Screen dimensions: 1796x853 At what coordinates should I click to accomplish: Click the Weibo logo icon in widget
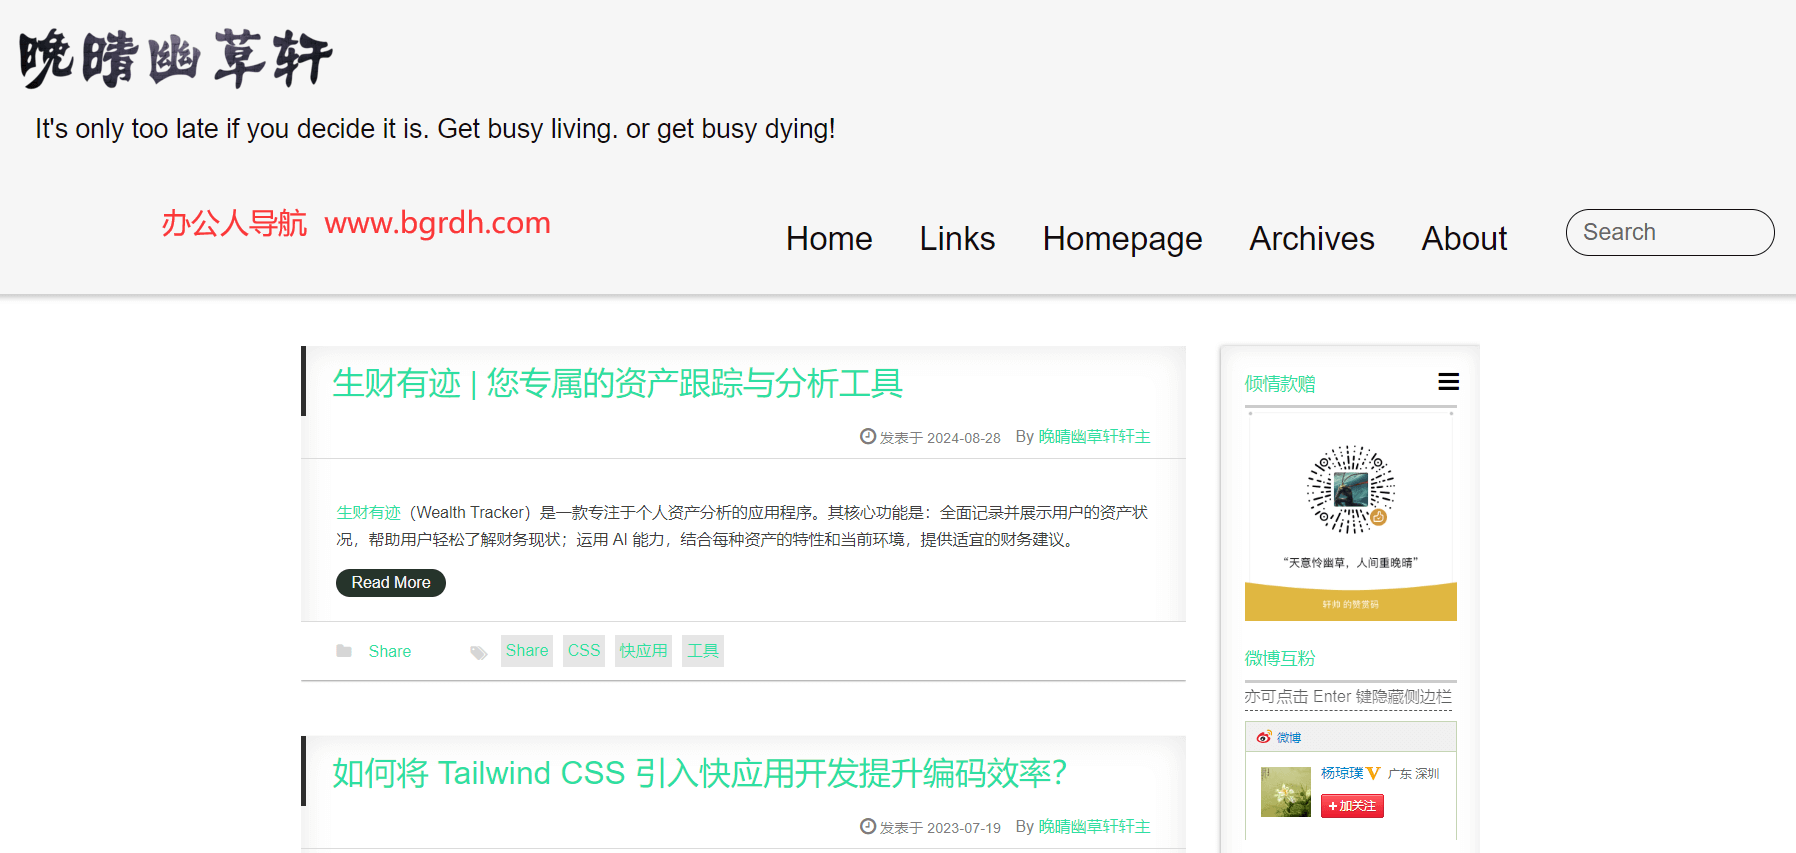point(1264,737)
